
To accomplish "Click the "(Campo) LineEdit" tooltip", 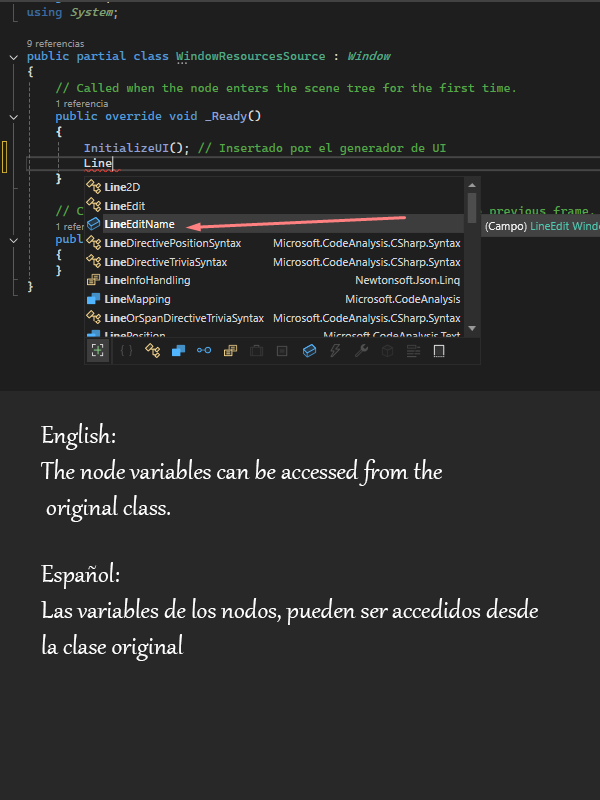I will tap(541, 226).
